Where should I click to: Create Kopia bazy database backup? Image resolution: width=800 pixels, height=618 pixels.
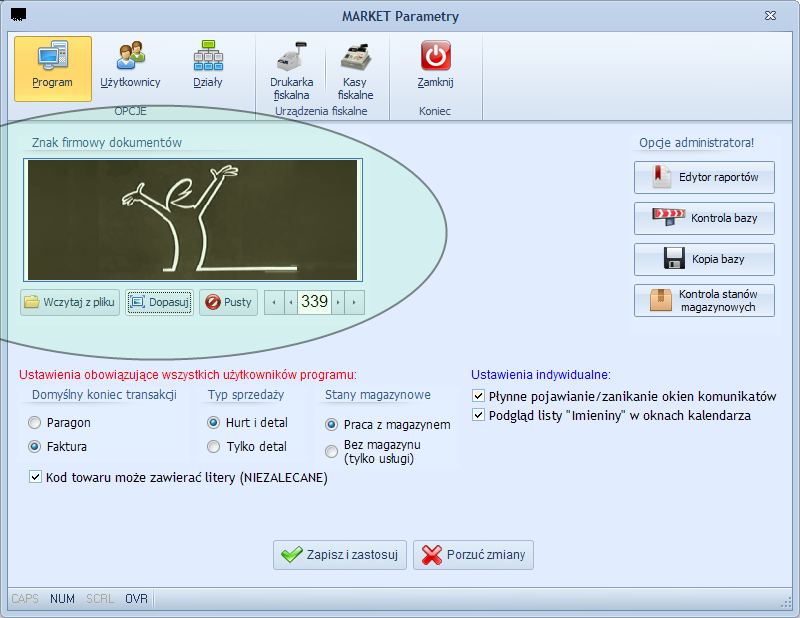click(x=704, y=259)
